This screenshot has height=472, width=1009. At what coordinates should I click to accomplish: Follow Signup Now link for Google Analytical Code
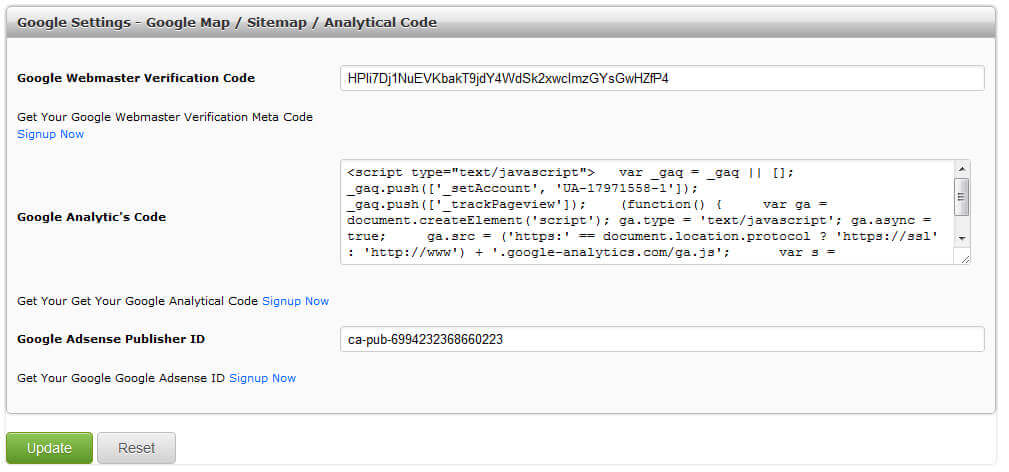point(295,301)
